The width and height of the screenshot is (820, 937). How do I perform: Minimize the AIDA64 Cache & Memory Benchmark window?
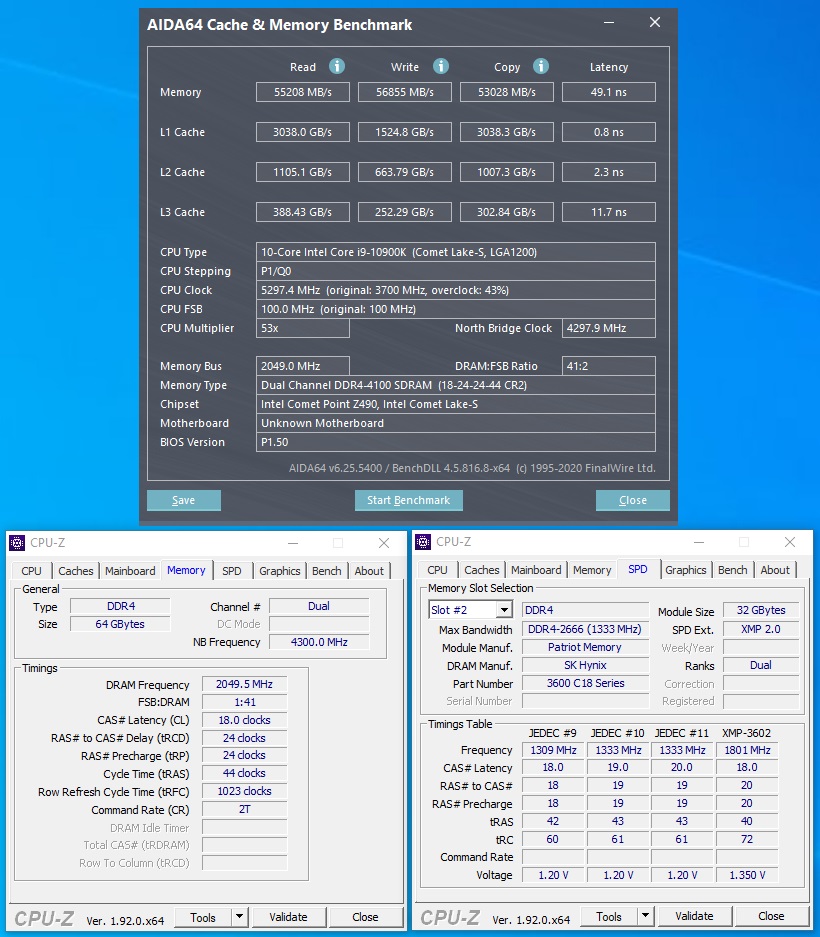[x=609, y=23]
